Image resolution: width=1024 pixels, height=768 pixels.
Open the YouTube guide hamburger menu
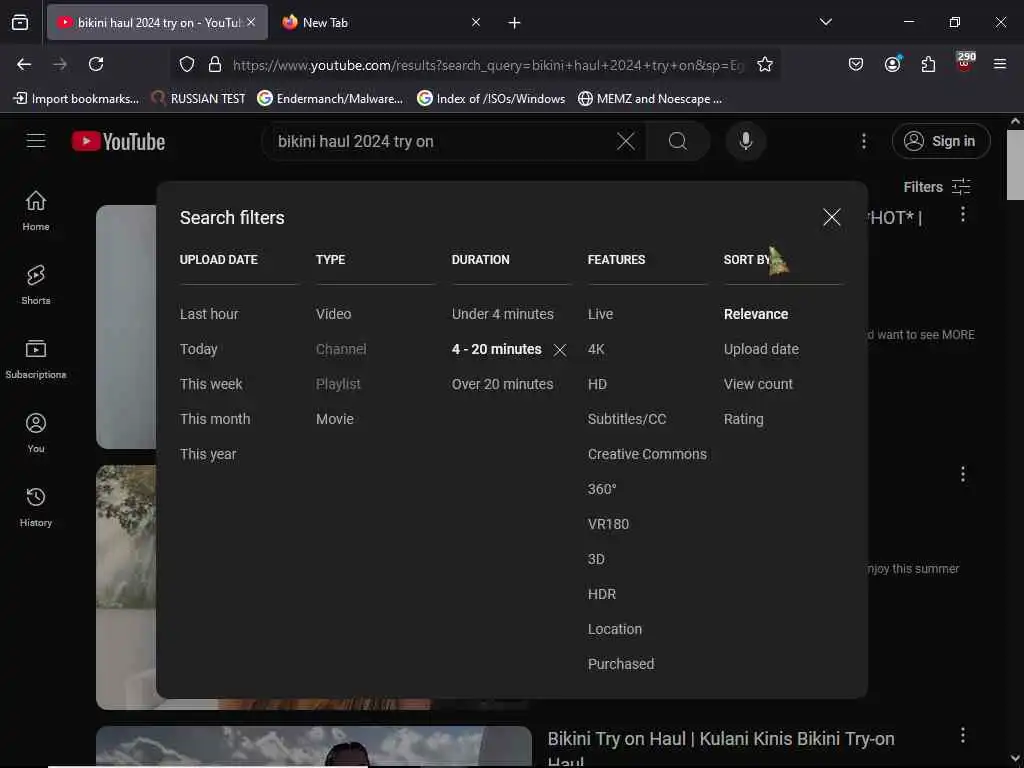[36, 141]
